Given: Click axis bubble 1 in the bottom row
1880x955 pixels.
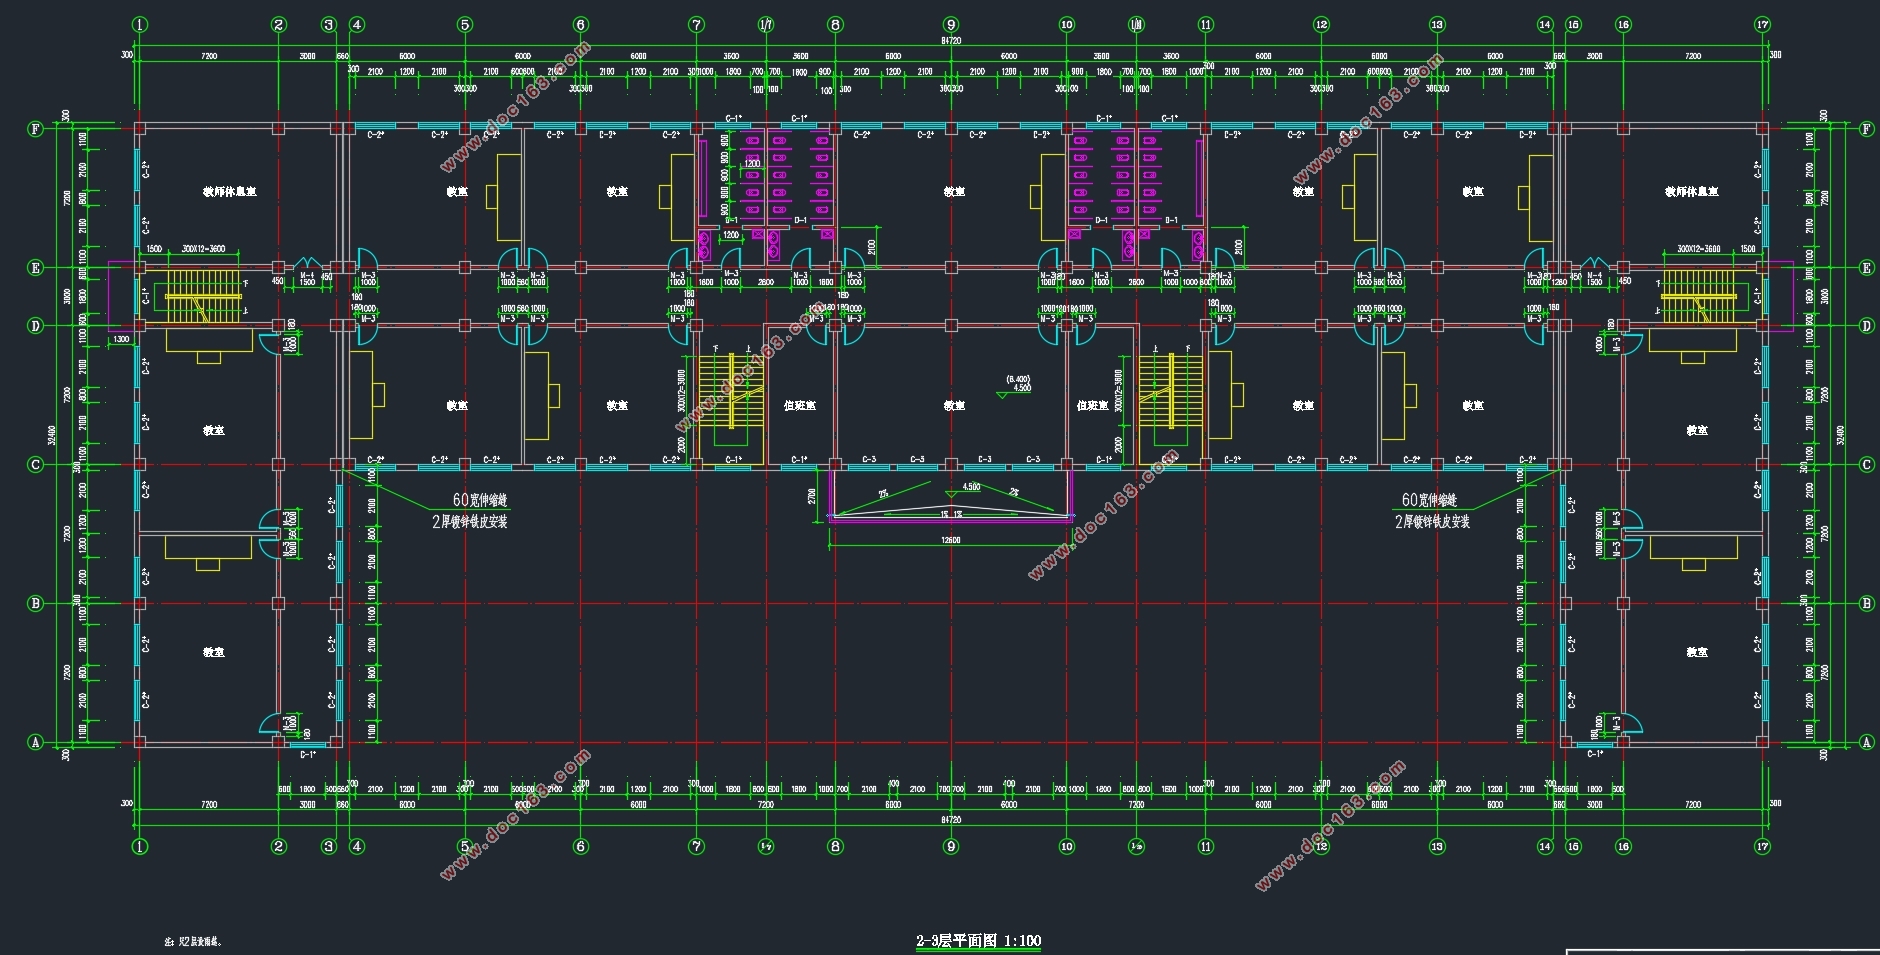Looking at the screenshot, I should 140,846.
